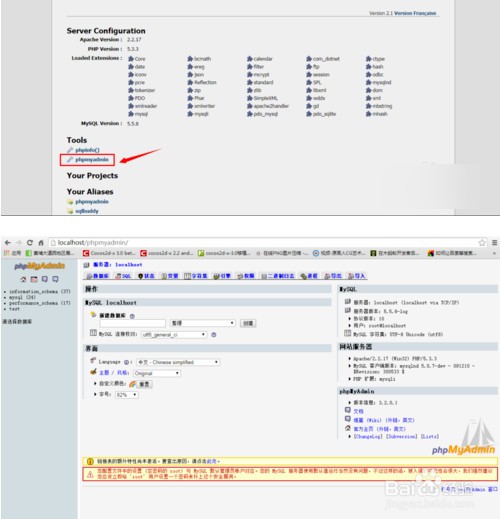Open the Databases tab

point(98,276)
